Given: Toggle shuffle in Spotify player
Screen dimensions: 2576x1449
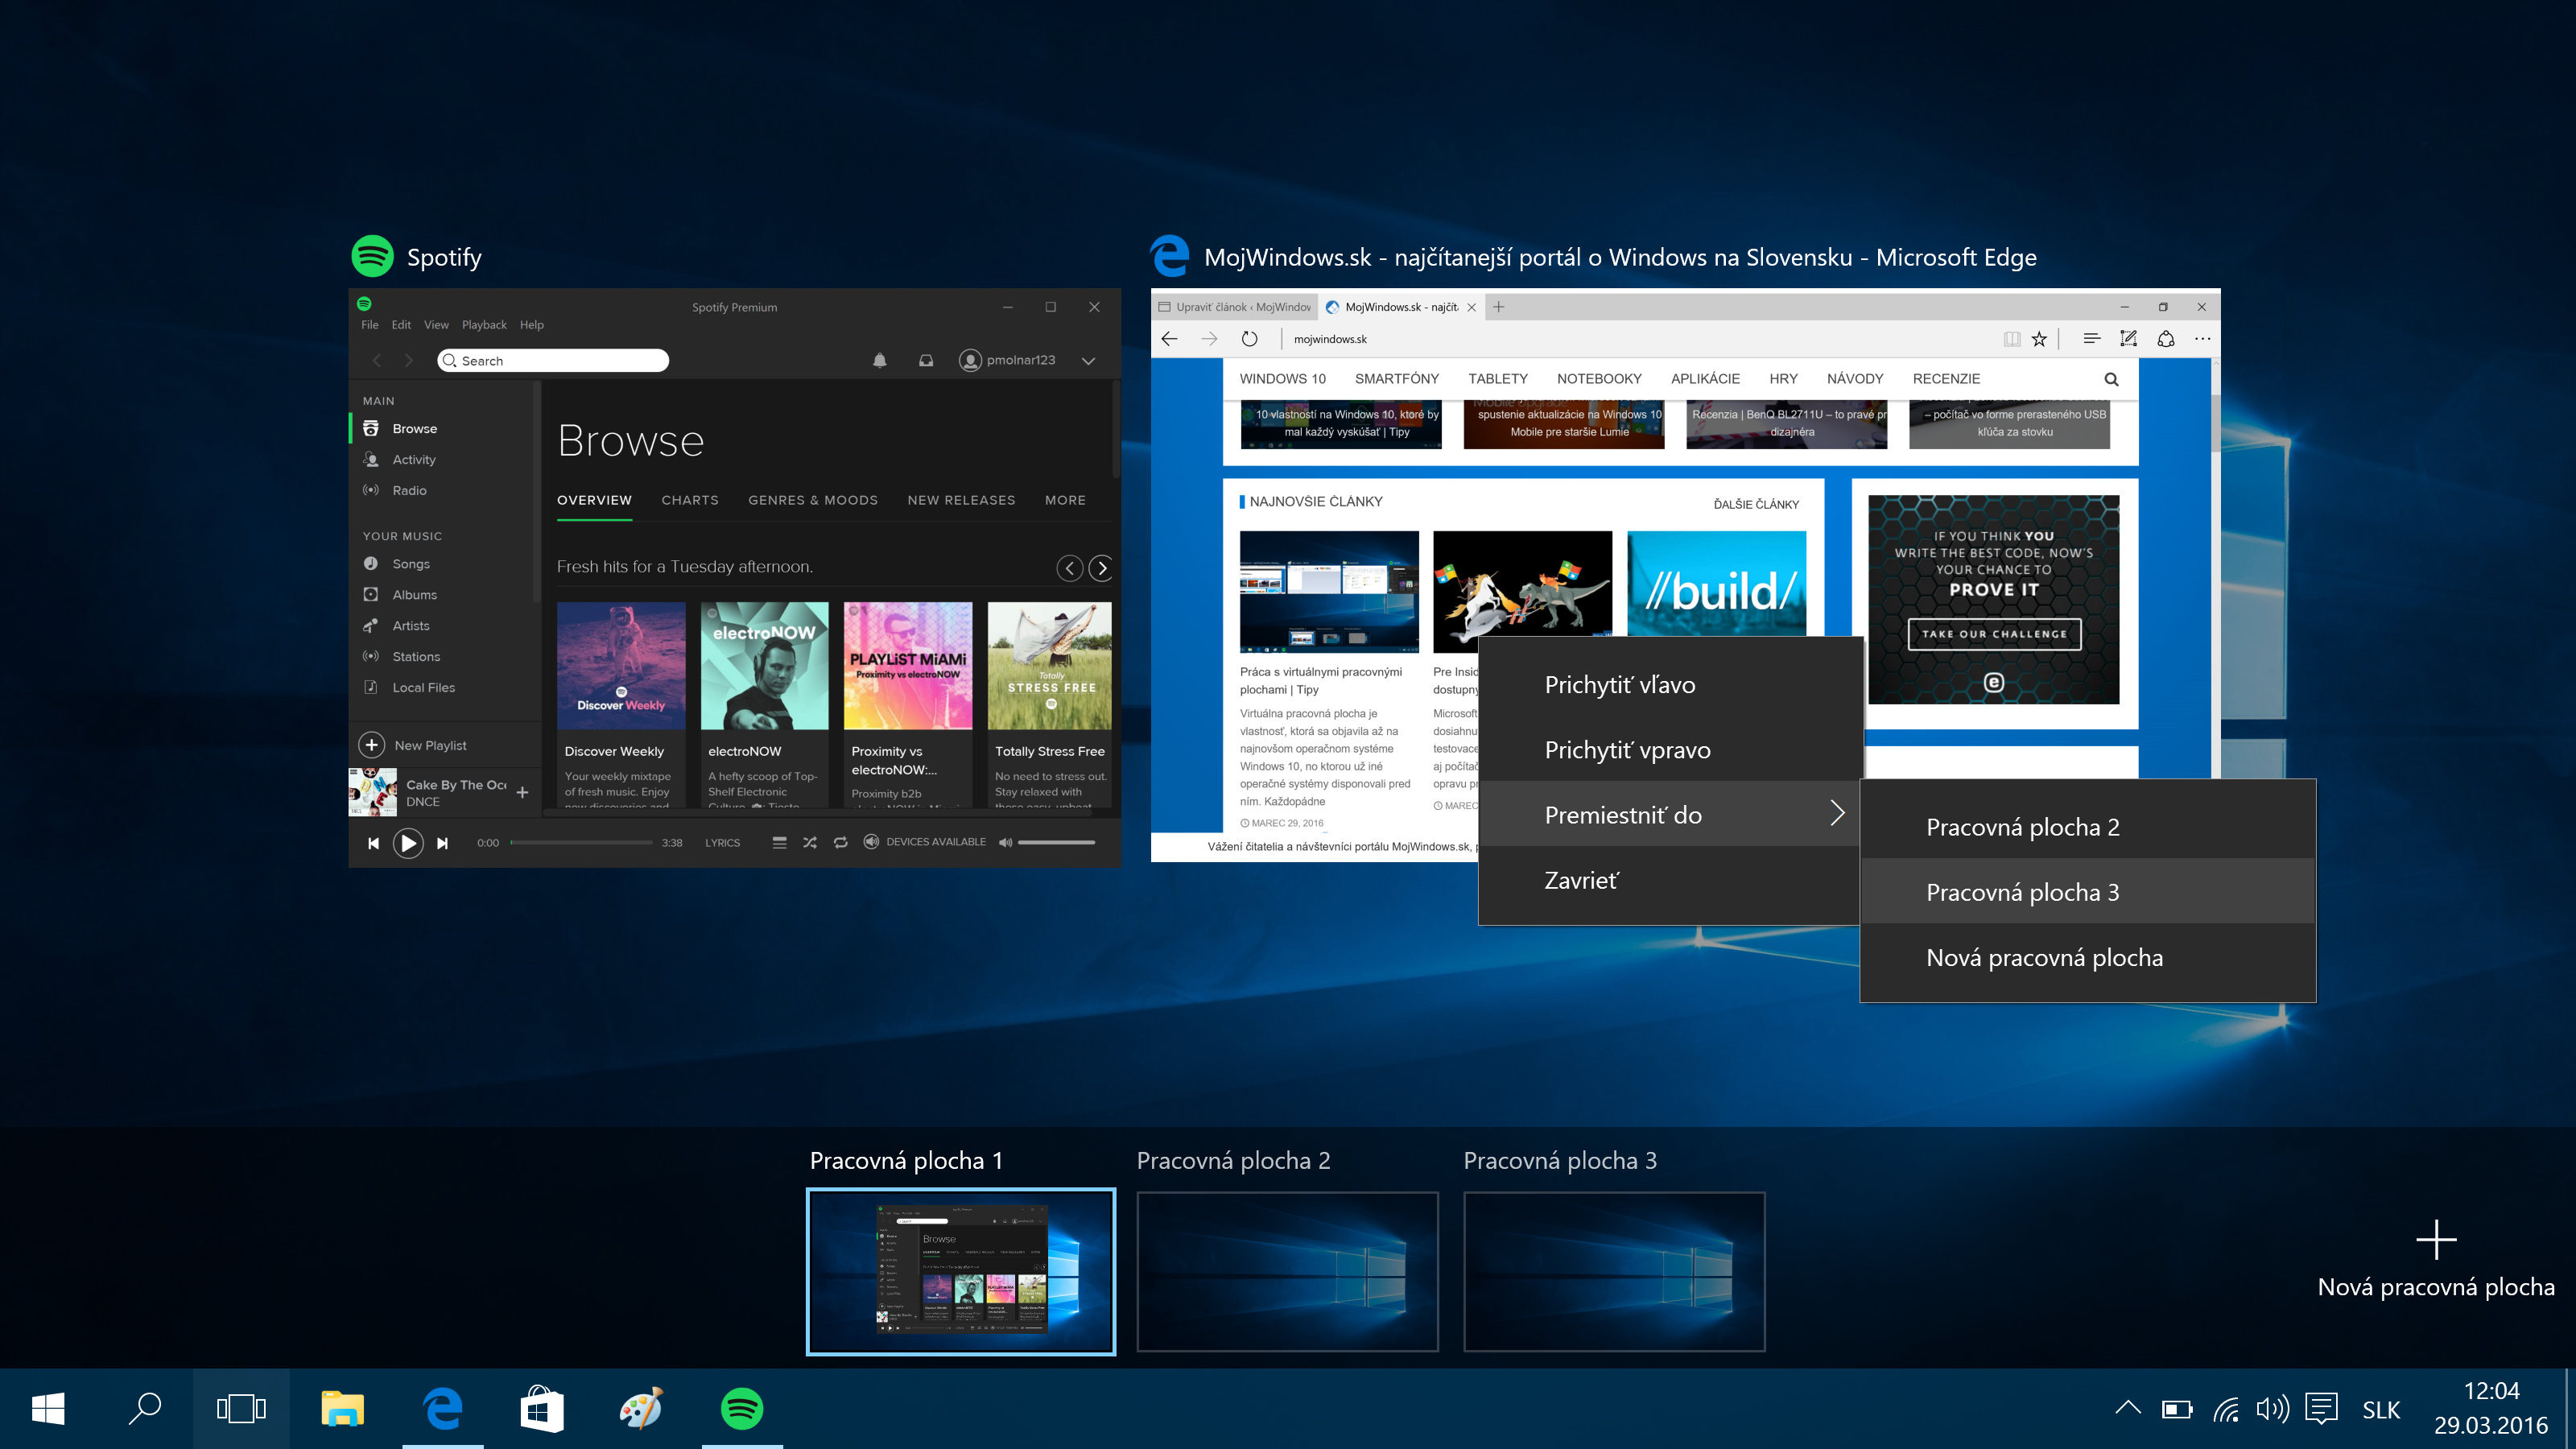Looking at the screenshot, I should point(810,843).
